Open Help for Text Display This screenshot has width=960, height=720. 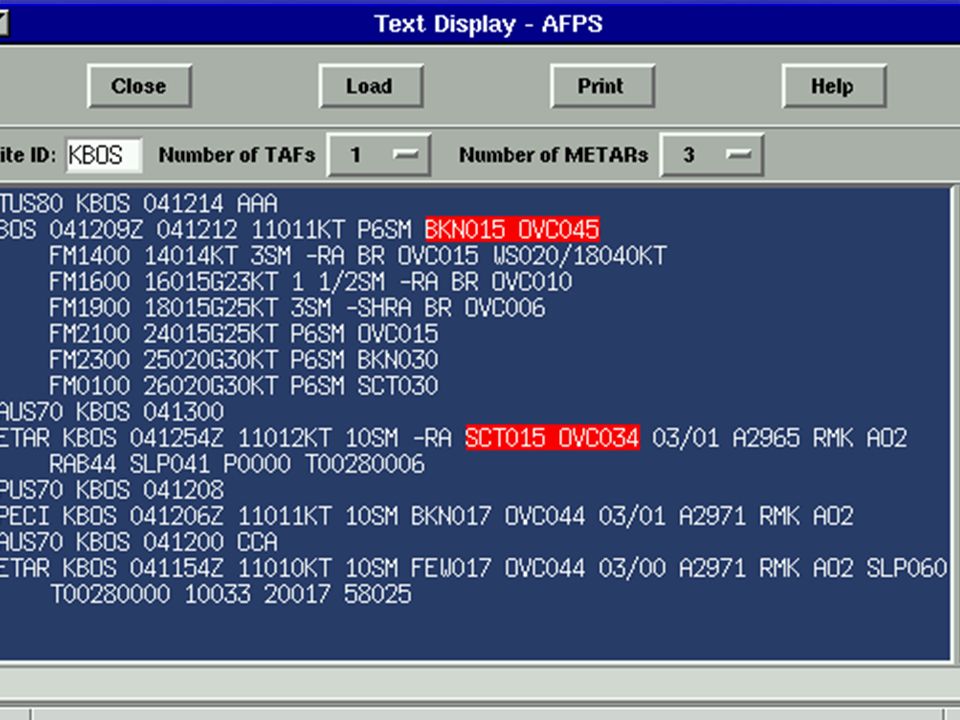[x=834, y=86]
